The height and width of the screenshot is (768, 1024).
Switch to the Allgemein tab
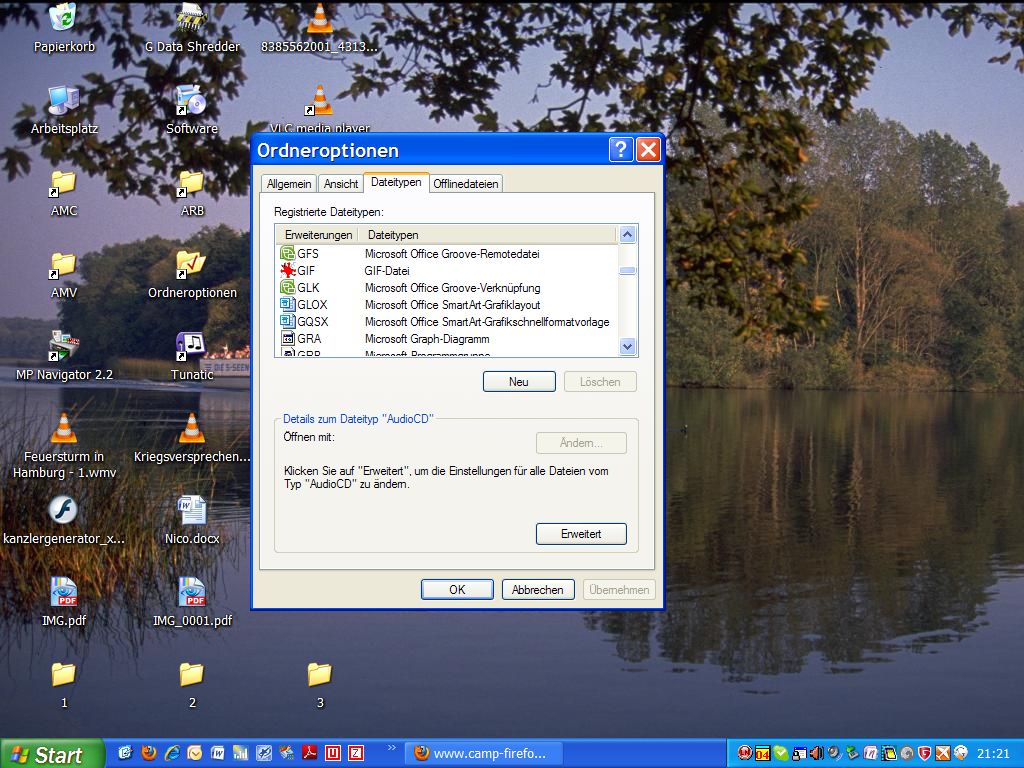click(x=289, y=184)
